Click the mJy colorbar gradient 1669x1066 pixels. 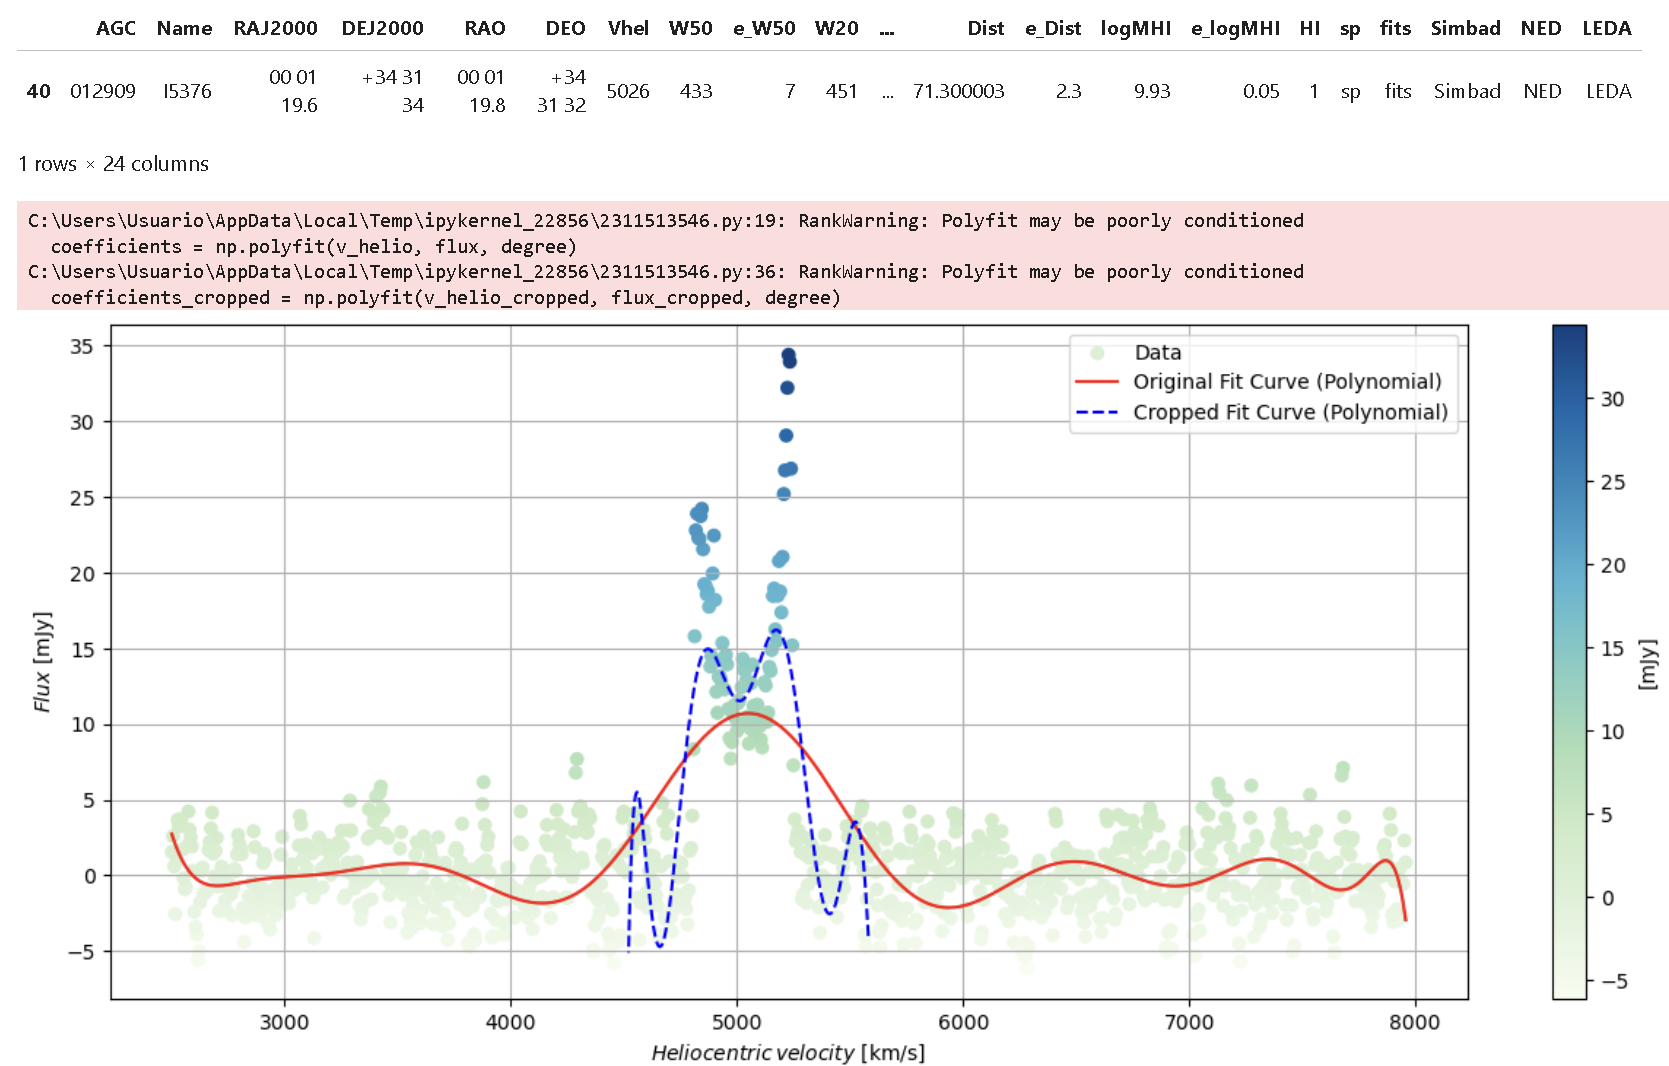[x=1569, y=661]
